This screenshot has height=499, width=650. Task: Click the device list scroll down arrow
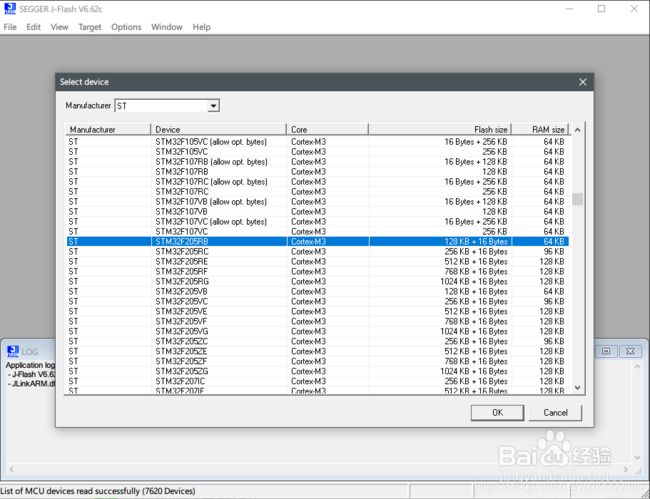click(x=577, y=388)
